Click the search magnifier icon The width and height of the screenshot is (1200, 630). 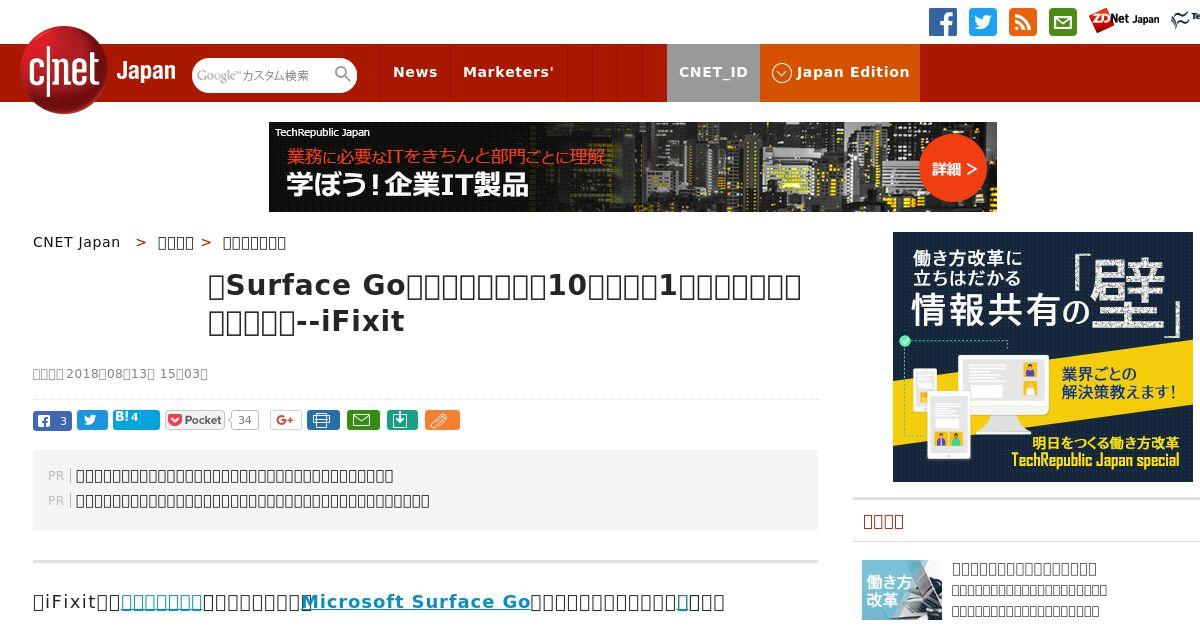(343, 74)
